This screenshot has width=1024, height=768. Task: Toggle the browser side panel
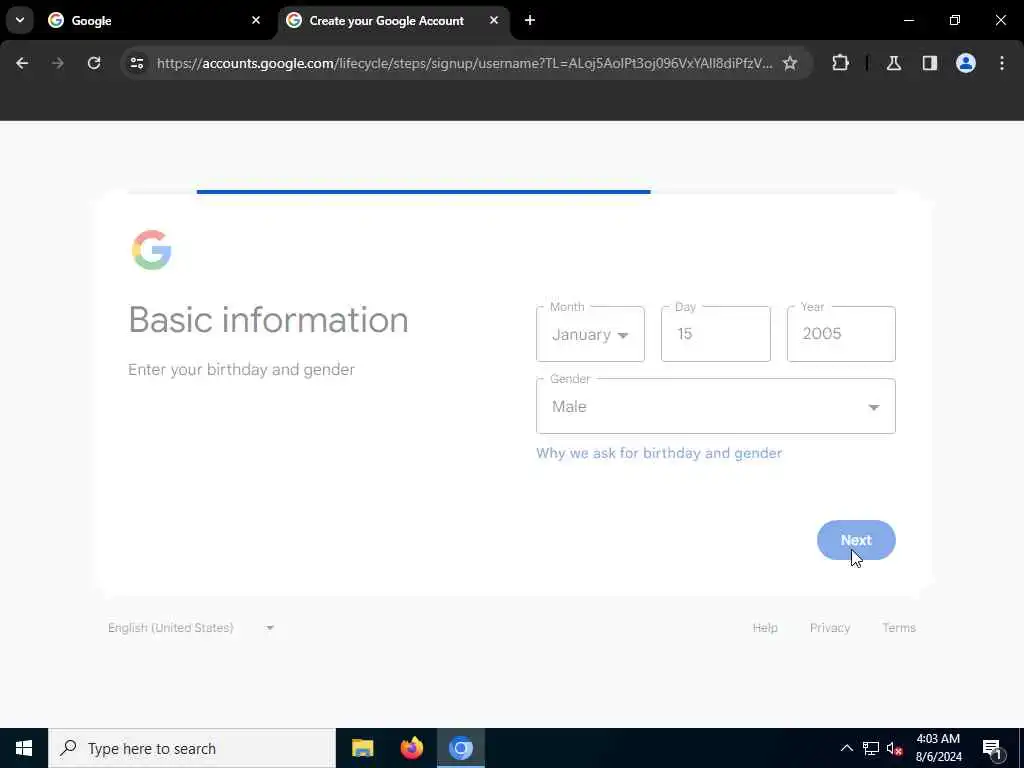click(930, 63)
